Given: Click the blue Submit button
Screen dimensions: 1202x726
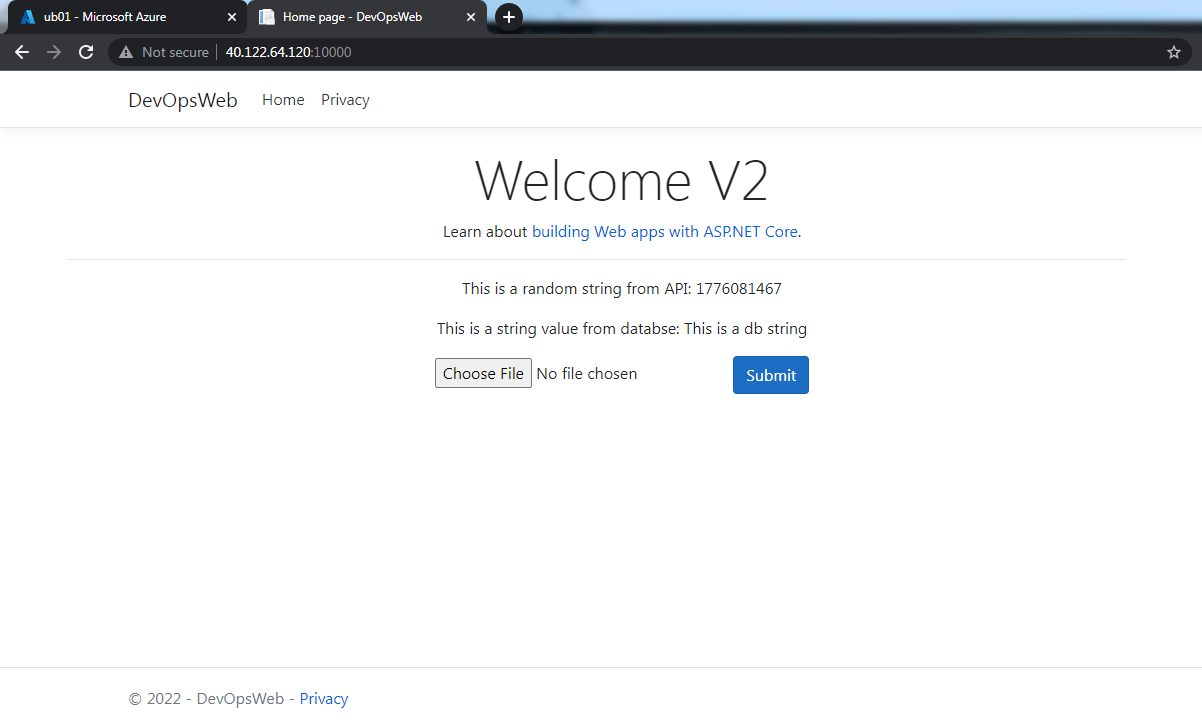Looking at the screenshot, I should [x=771, y=375].
